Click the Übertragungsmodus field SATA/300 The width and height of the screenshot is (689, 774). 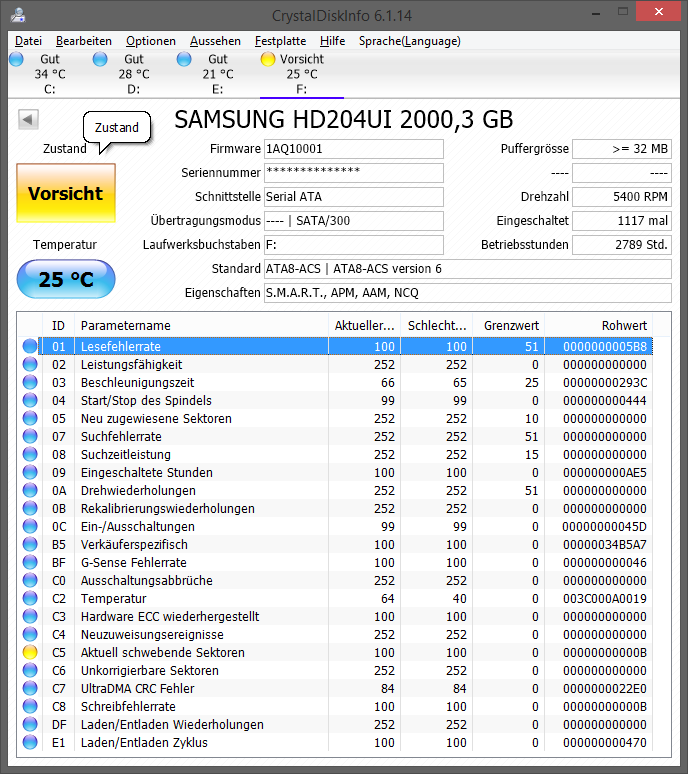(354, 221)
